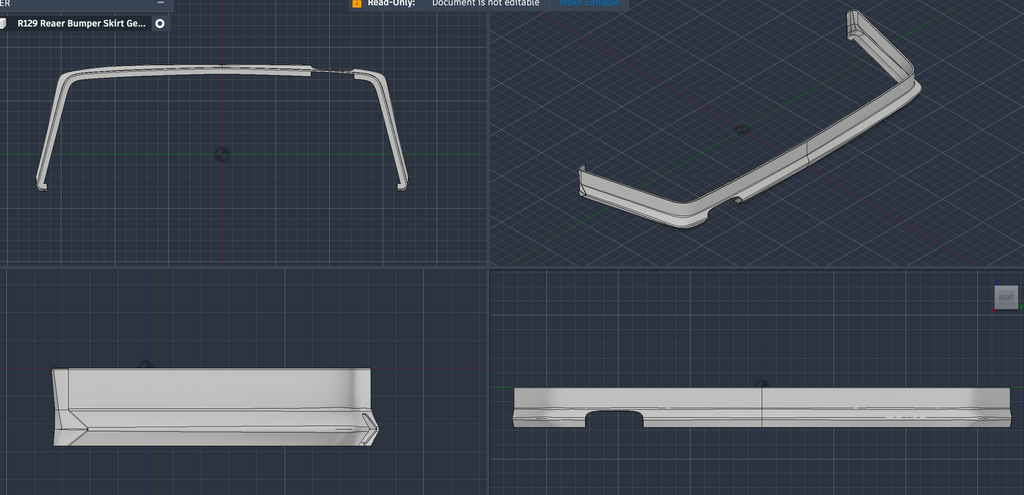
Task: Activate the component radio button beside R129 Reaer
Action: (160, 24)
